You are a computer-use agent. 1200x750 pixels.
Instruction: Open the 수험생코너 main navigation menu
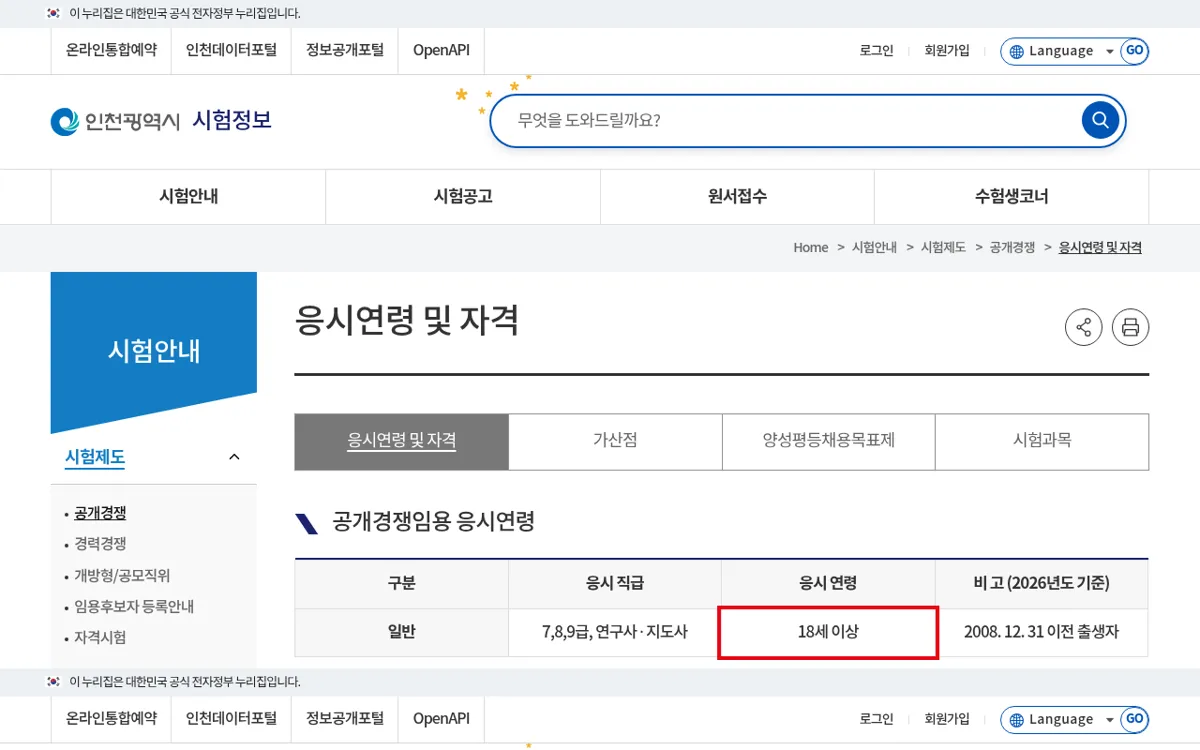click(x=1012, y=196)
